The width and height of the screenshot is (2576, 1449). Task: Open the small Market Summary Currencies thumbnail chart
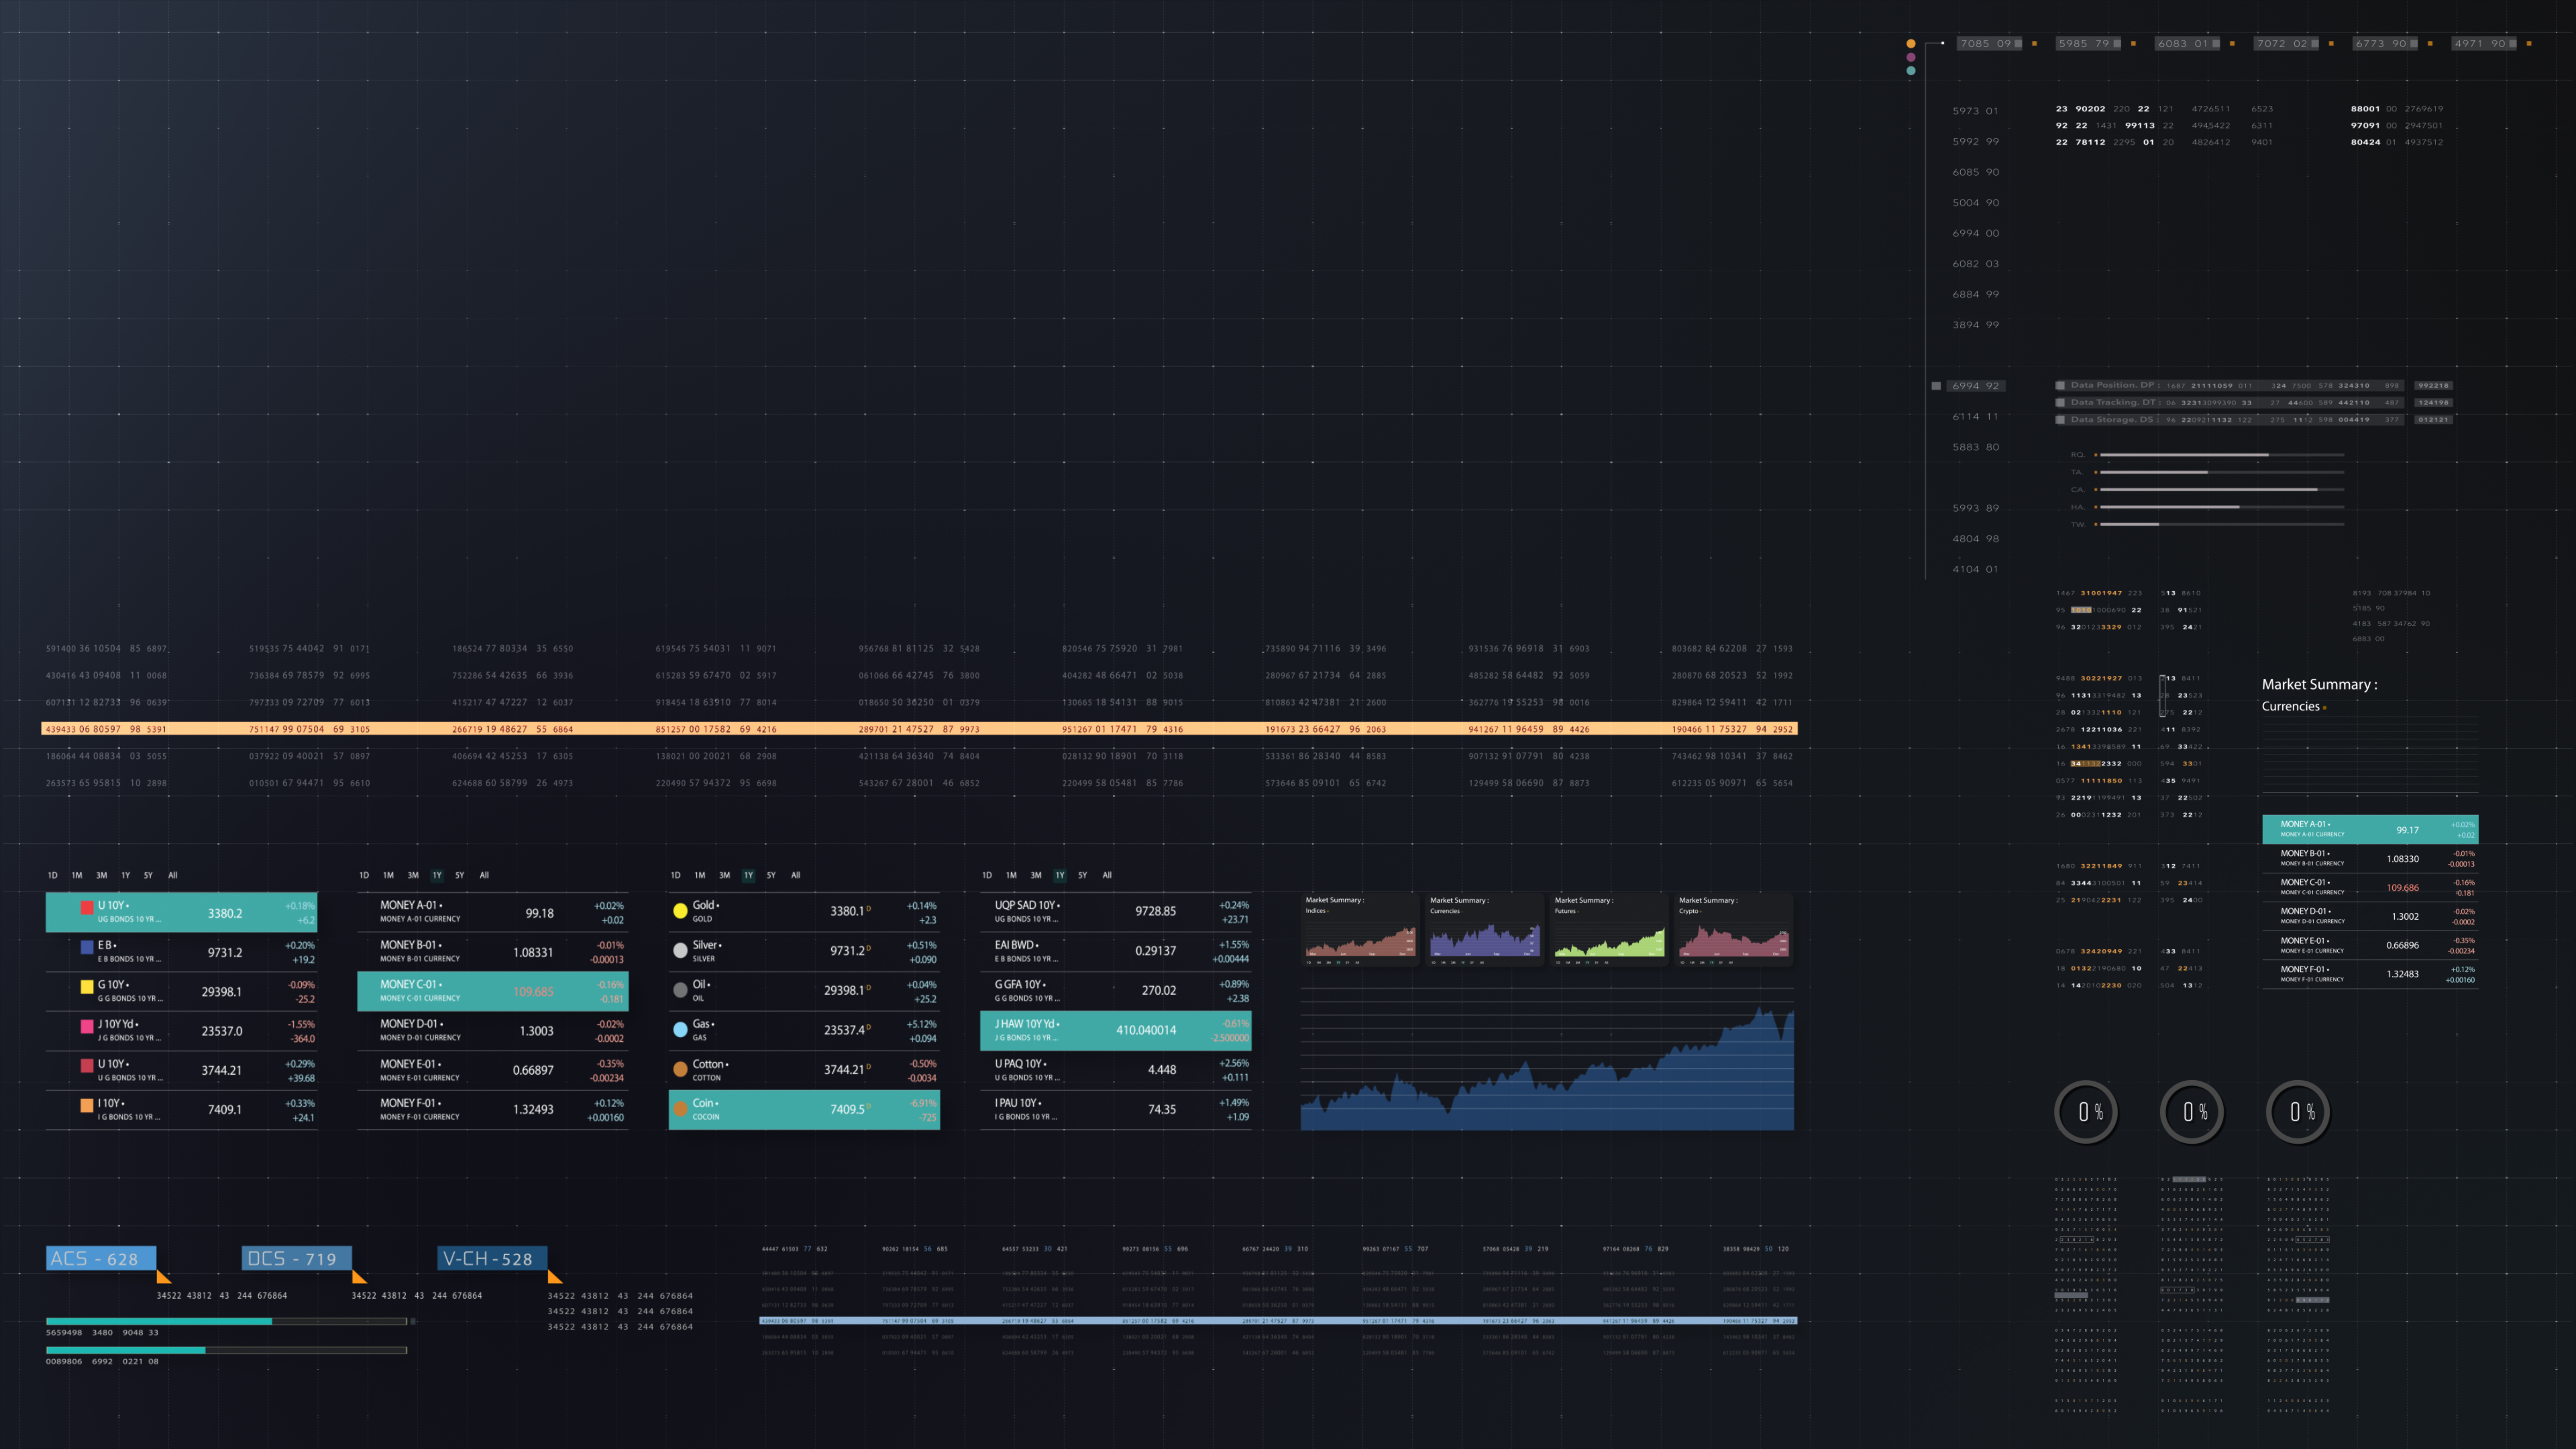(x=1485, y=929)
